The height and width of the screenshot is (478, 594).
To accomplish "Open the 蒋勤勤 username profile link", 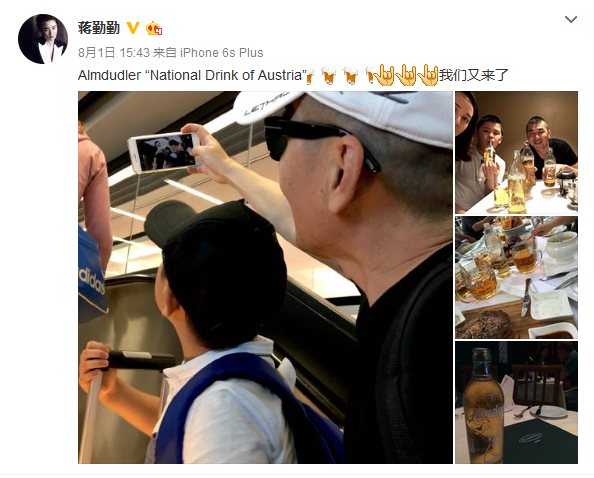I will (x=99, y=28).
